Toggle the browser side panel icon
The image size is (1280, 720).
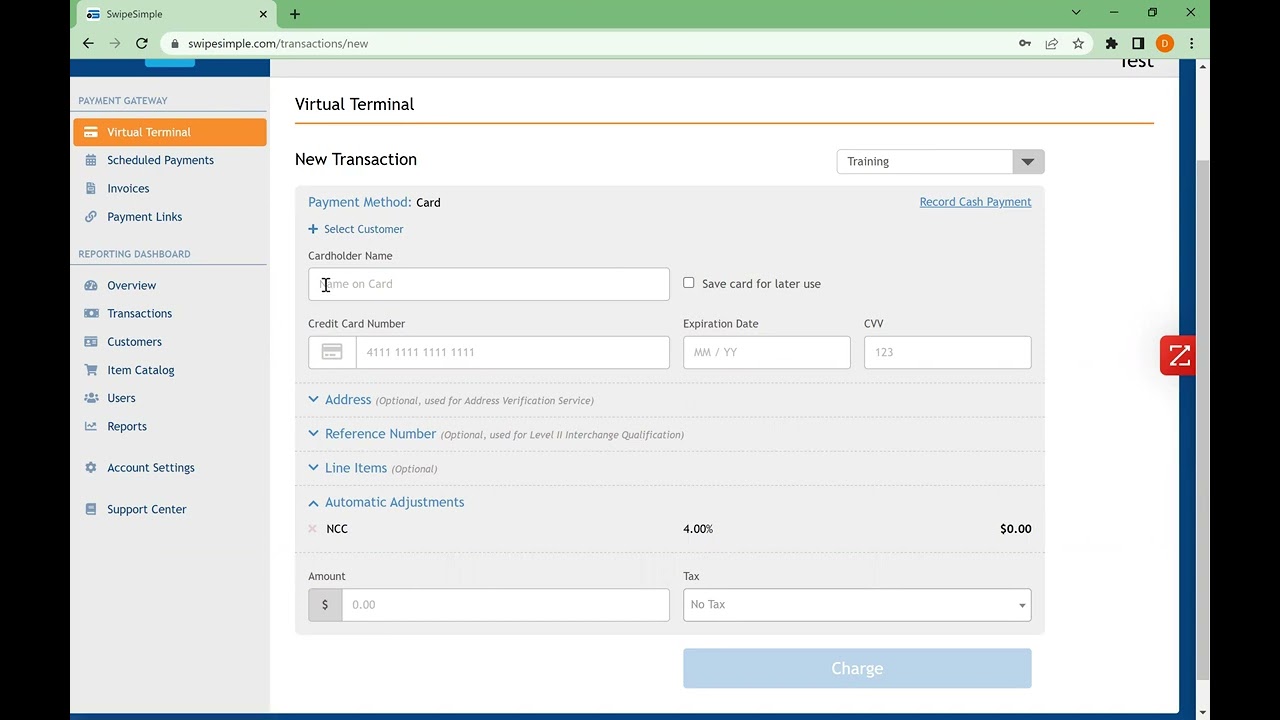[x=1138, y=43]
